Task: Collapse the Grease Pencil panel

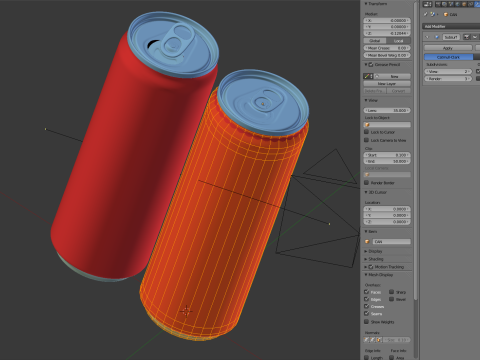Action: pos(366,64)
